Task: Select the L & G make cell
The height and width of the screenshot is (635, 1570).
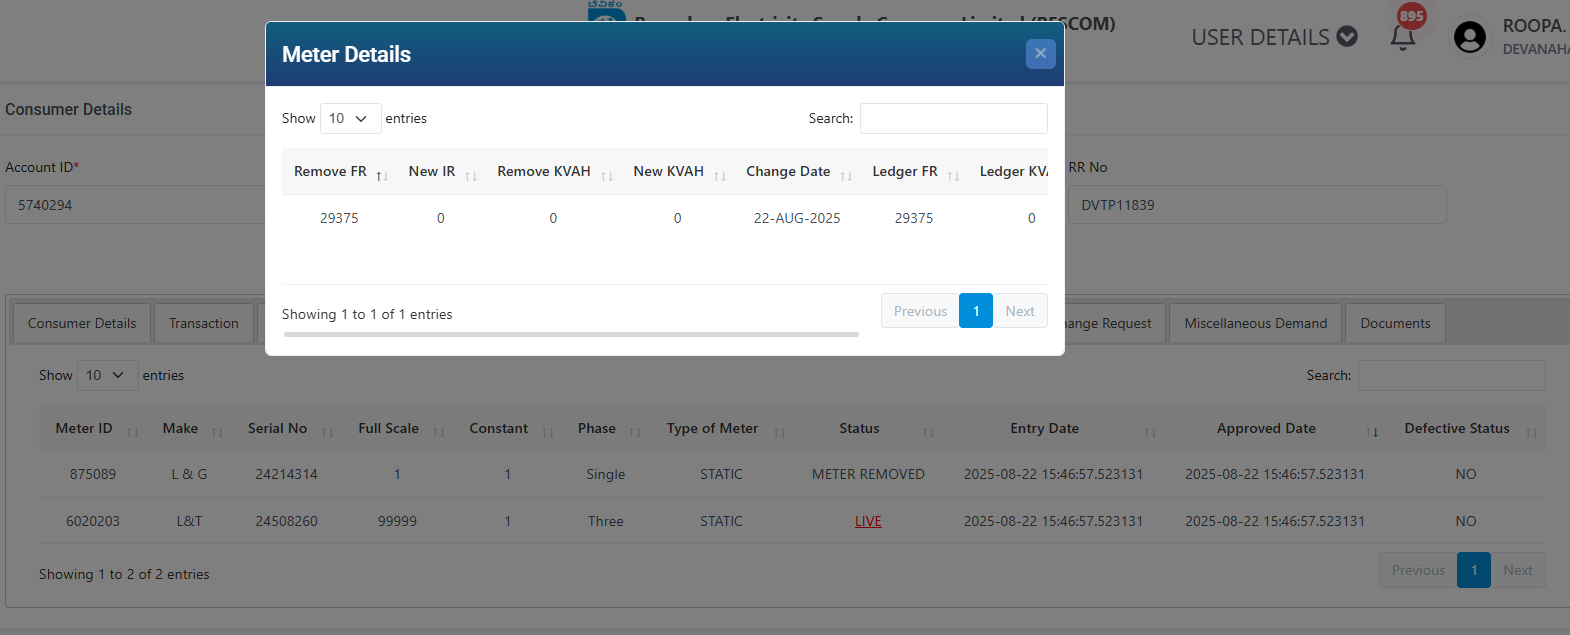Action: [x=189, y=474]
